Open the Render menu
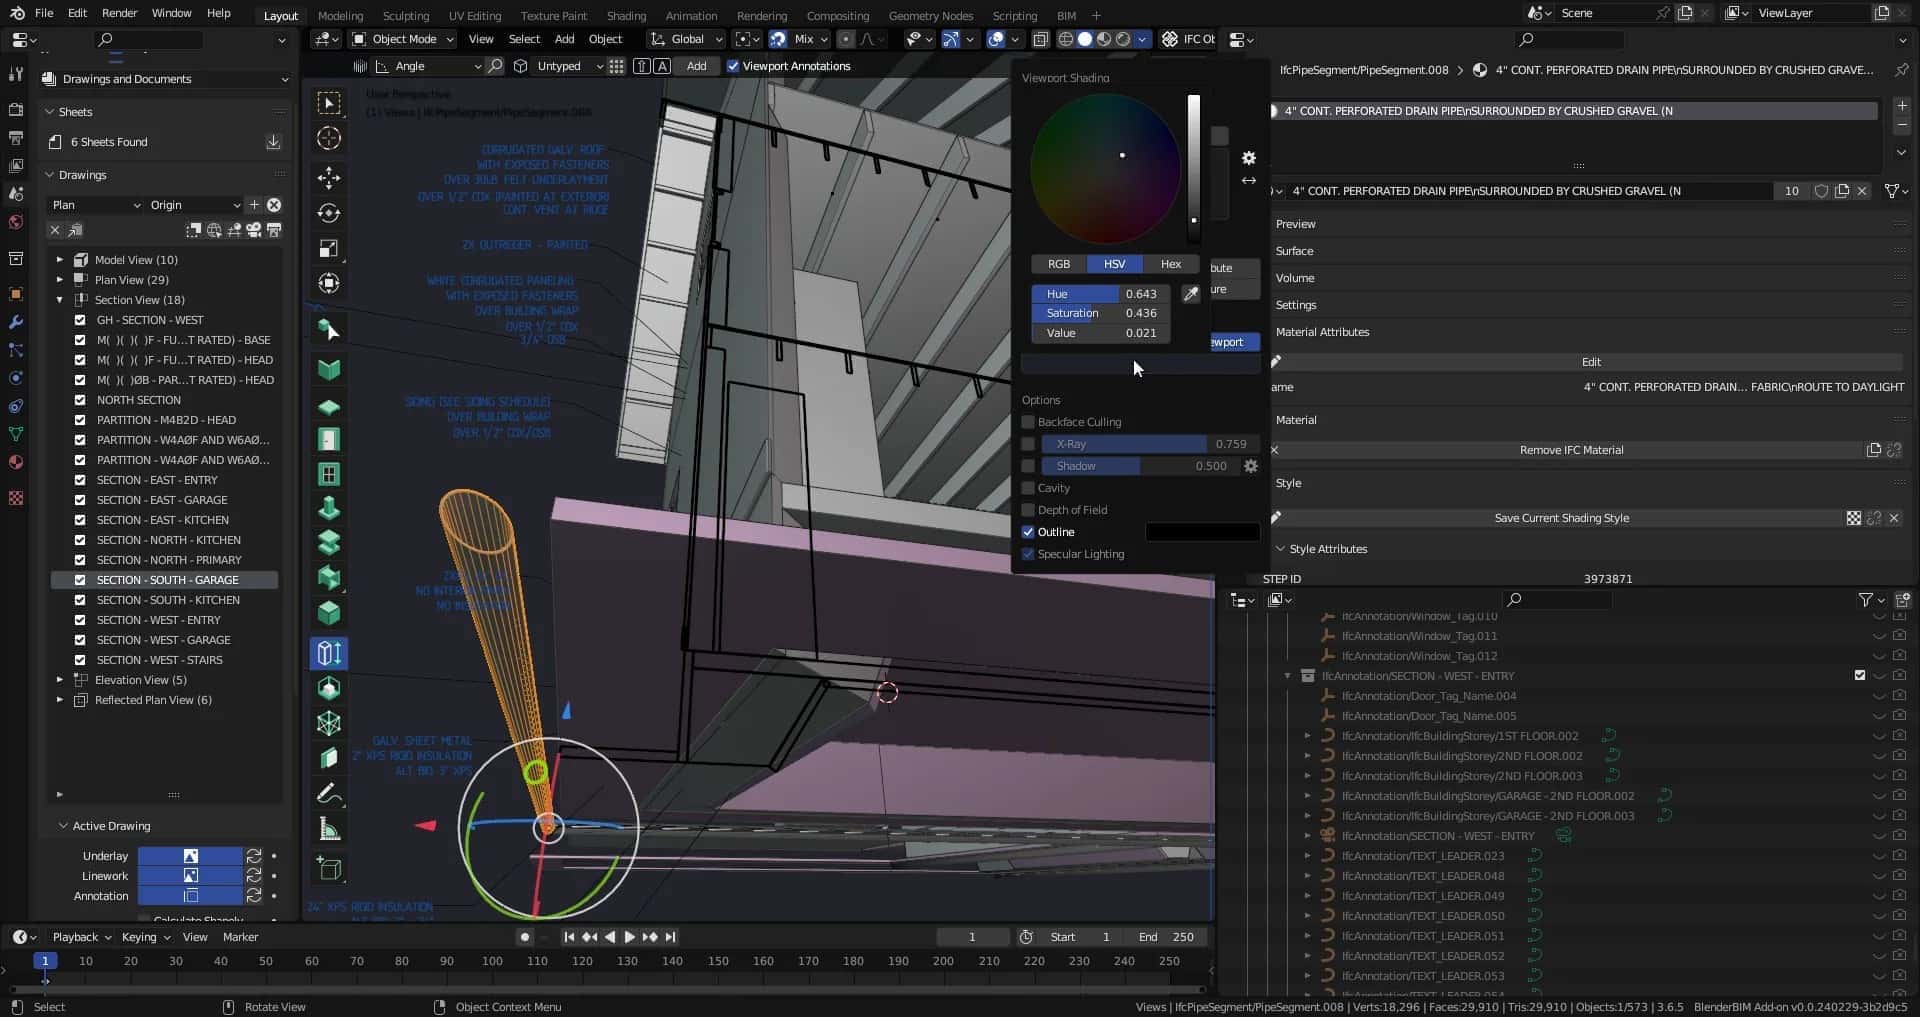The width and height of the screenshot is (1920, 1017). pos(119,13)
